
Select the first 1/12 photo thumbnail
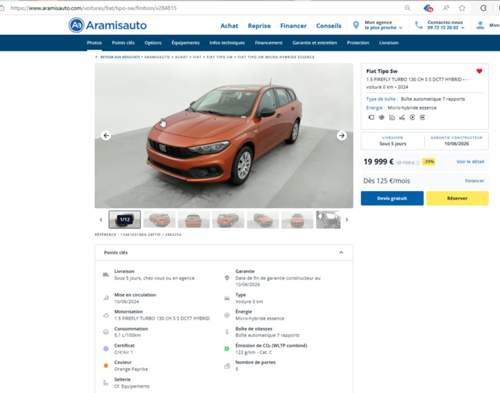click(125, 219)
